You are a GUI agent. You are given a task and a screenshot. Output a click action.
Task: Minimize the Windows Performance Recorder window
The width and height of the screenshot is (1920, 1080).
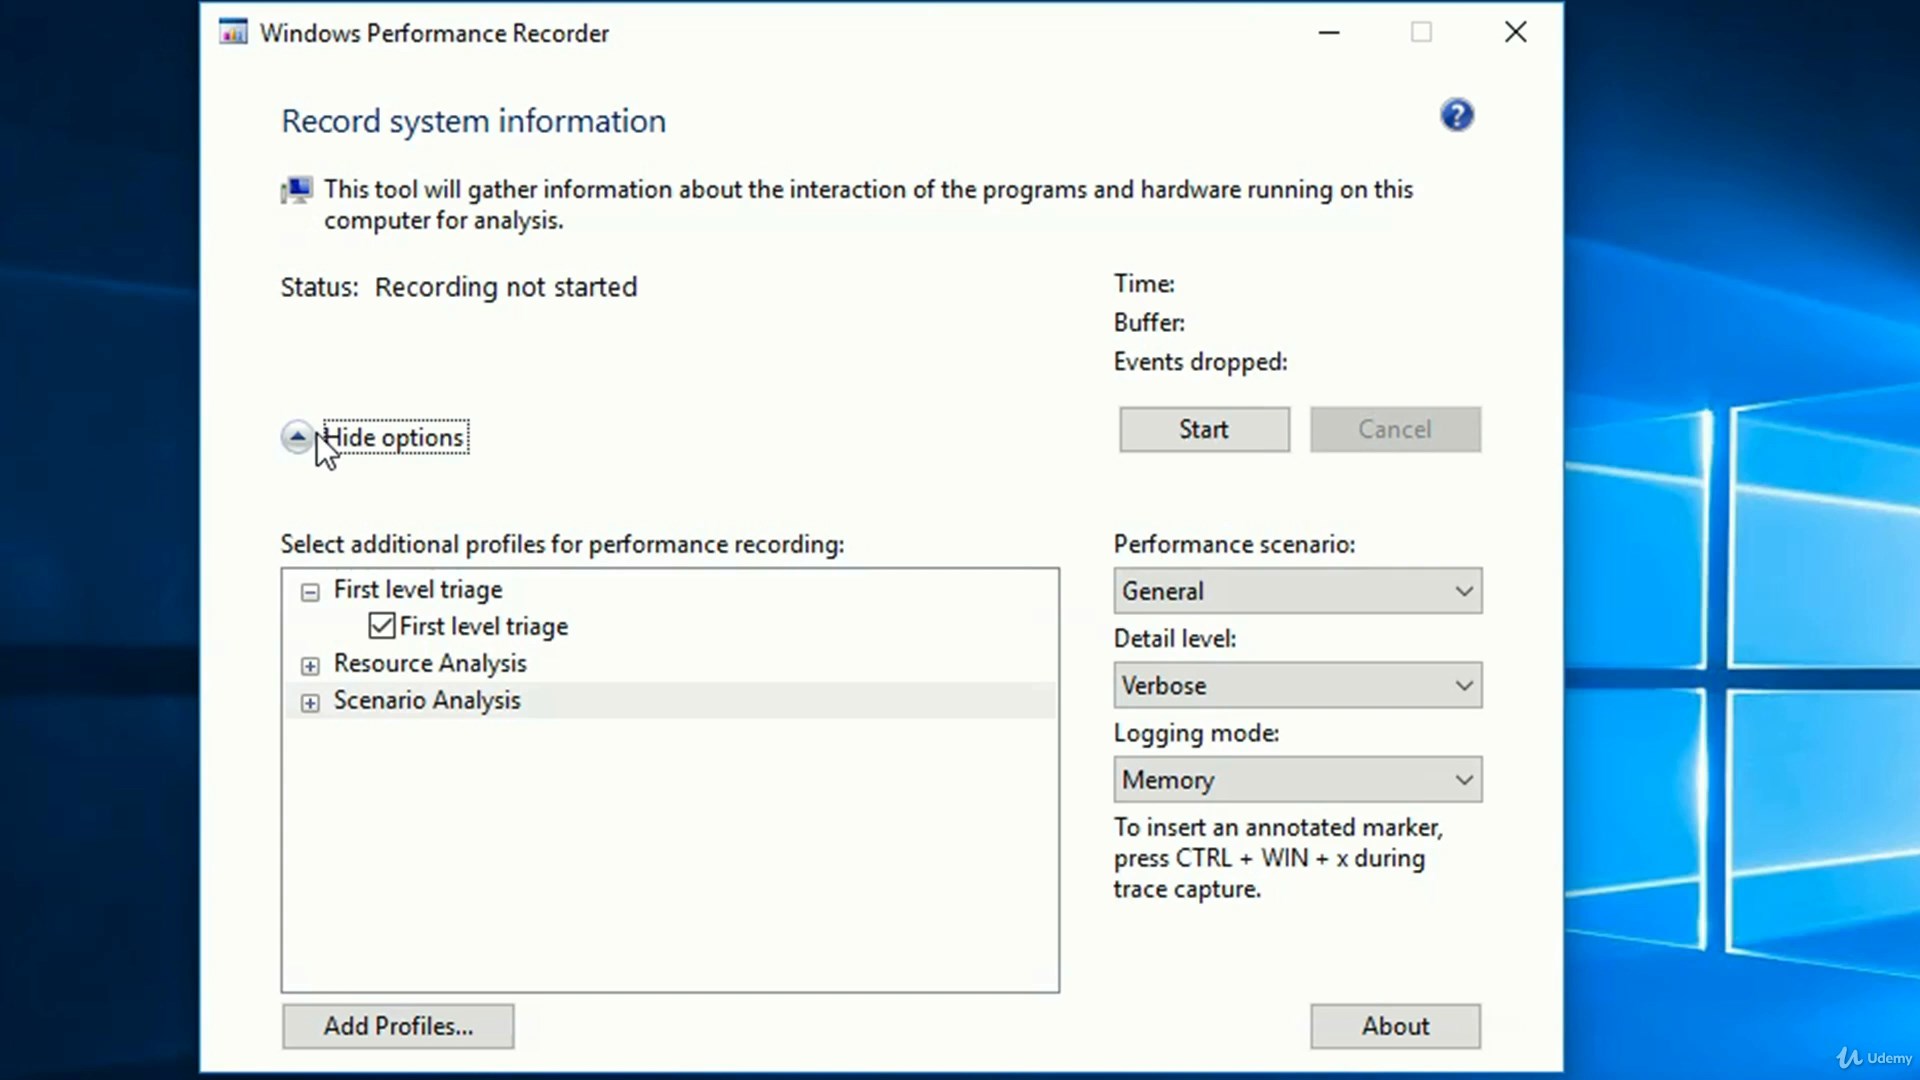[1329, 32]
